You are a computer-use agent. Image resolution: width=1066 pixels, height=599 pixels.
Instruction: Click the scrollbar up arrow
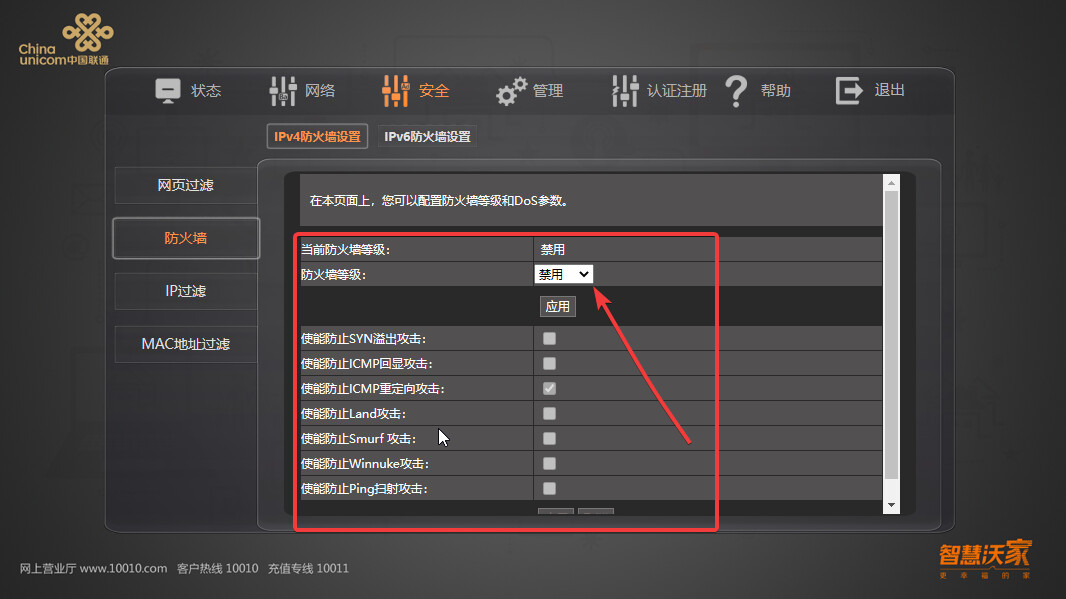click(891, 183)
